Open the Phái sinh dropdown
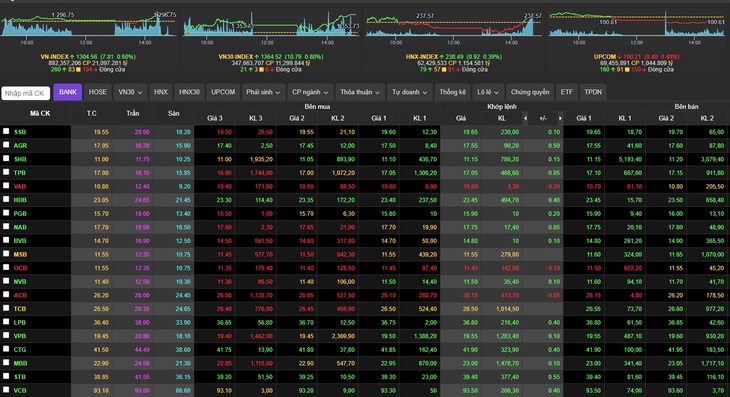 click(x=263, y=92)
